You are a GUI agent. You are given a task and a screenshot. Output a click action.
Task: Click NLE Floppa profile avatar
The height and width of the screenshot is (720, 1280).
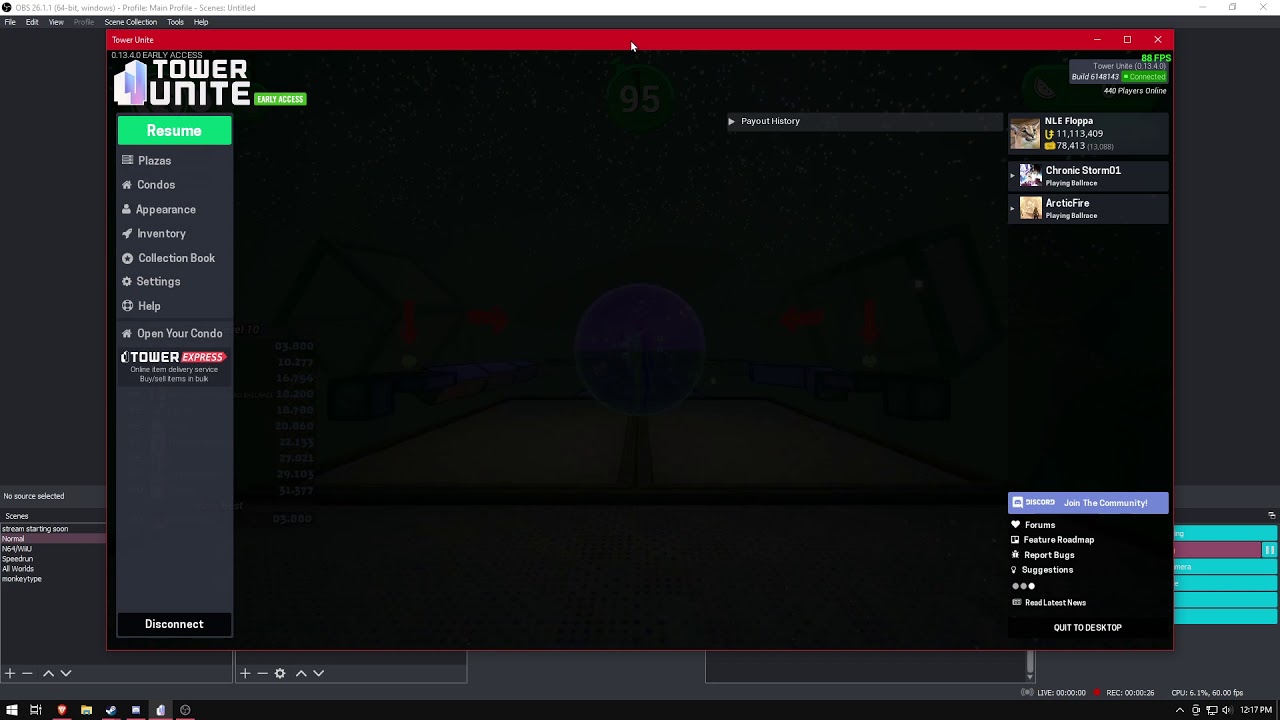1025,134
